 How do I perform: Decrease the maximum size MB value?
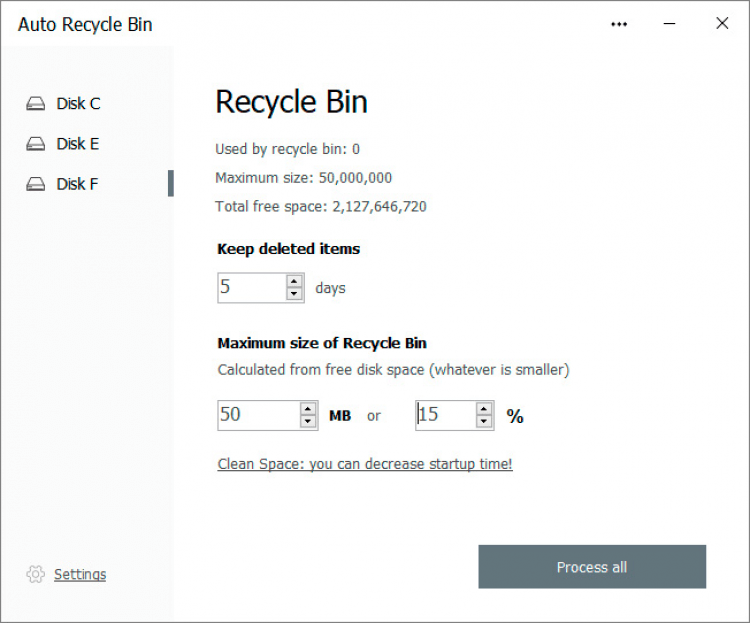pyautogui.click(x=308, y=422)
